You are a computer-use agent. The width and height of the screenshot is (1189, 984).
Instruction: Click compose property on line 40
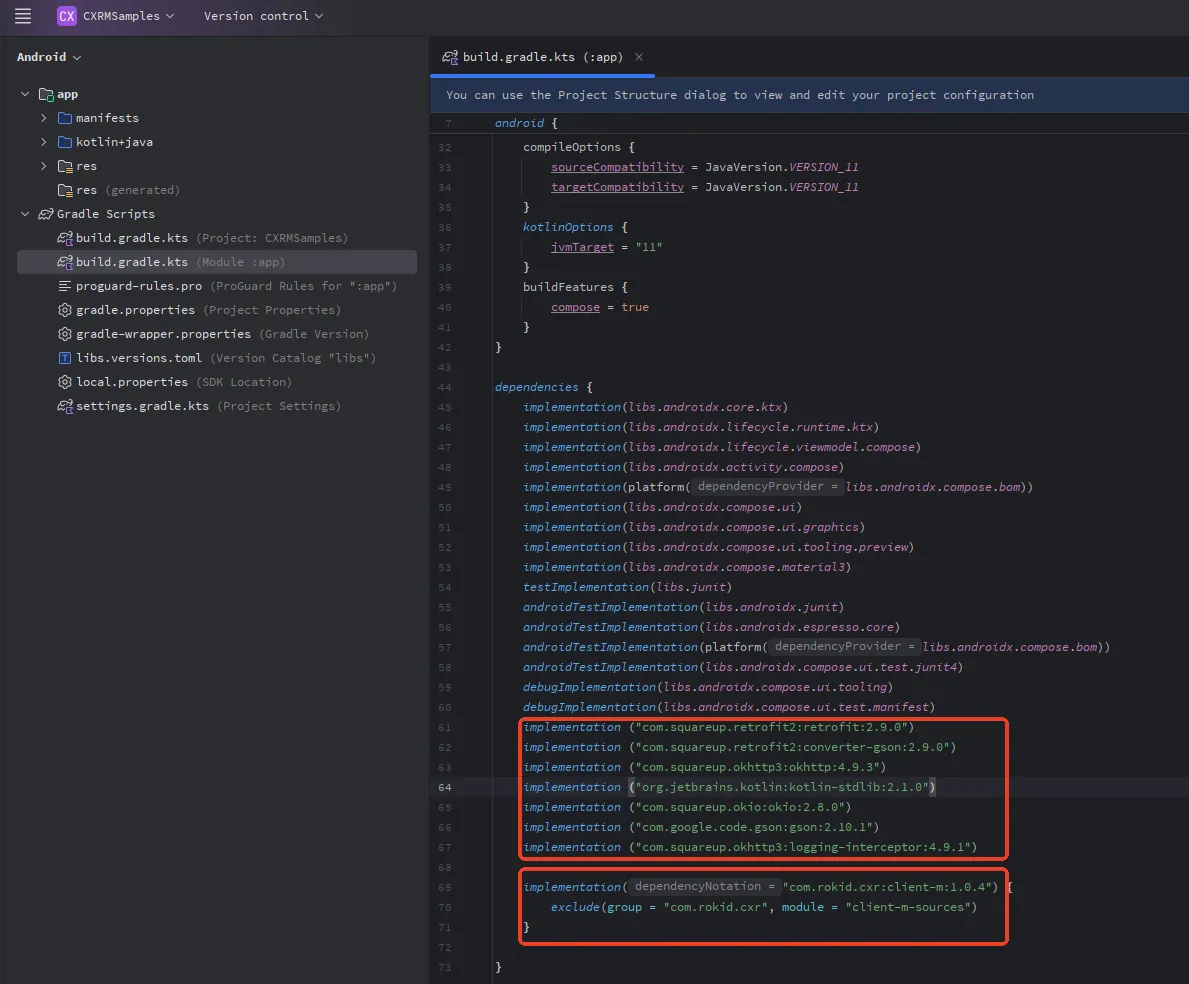[576, 307]
